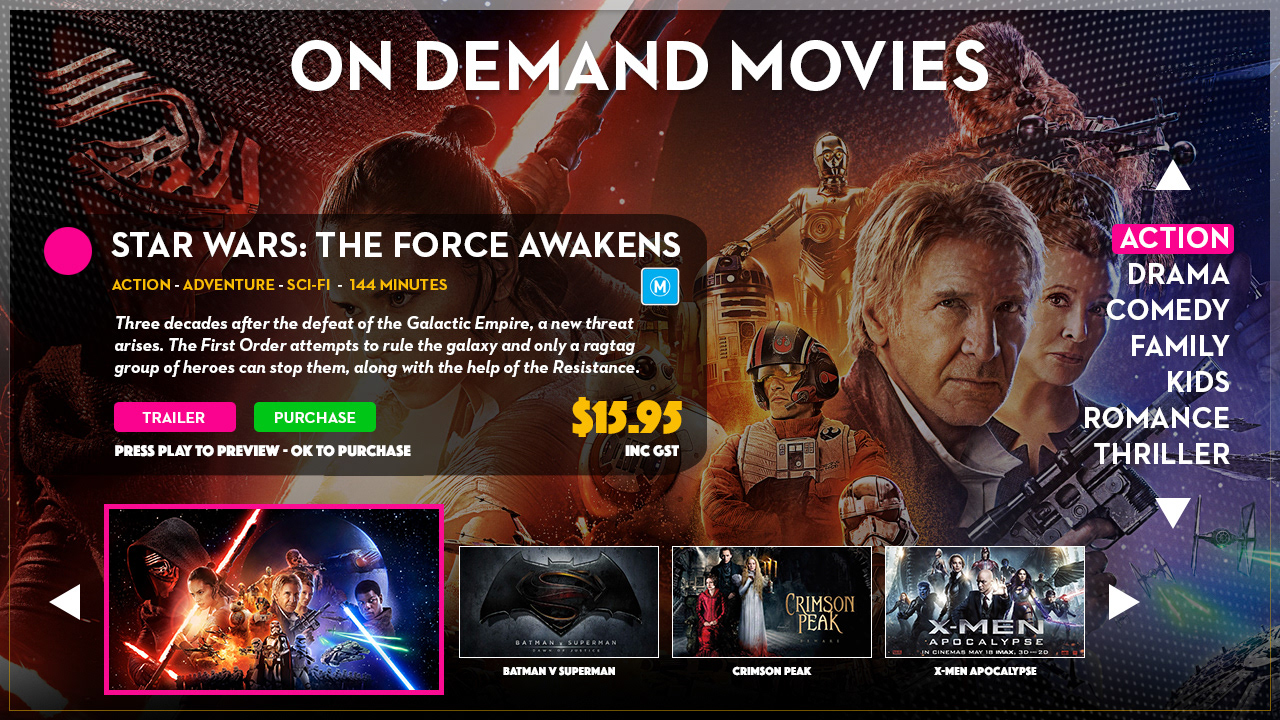Switch to the Thriller genre

tap(1162, 454)
